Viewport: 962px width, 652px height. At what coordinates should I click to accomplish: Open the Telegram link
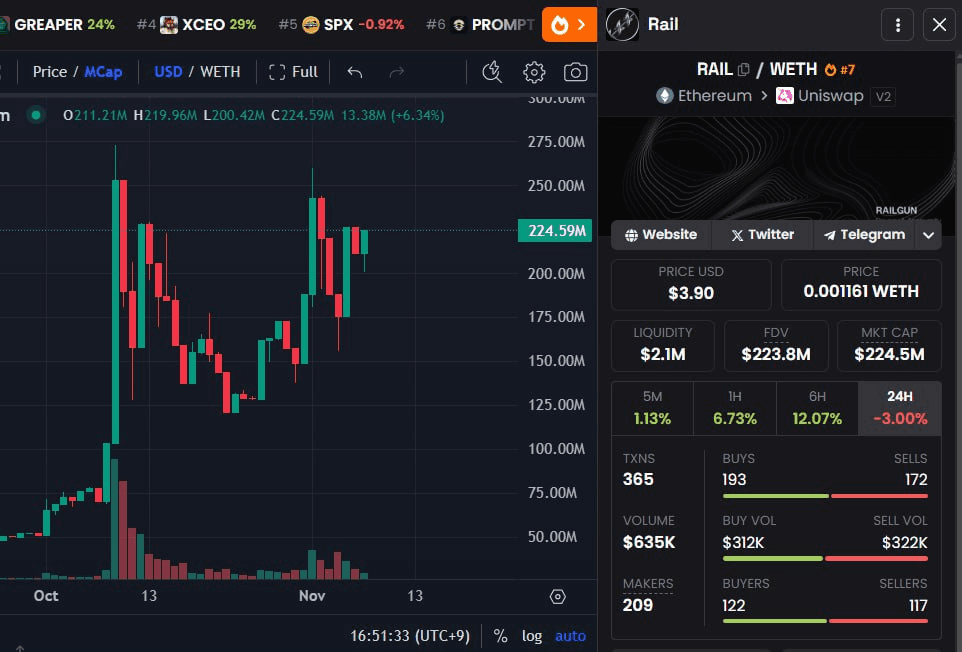[x=864, y=235]
